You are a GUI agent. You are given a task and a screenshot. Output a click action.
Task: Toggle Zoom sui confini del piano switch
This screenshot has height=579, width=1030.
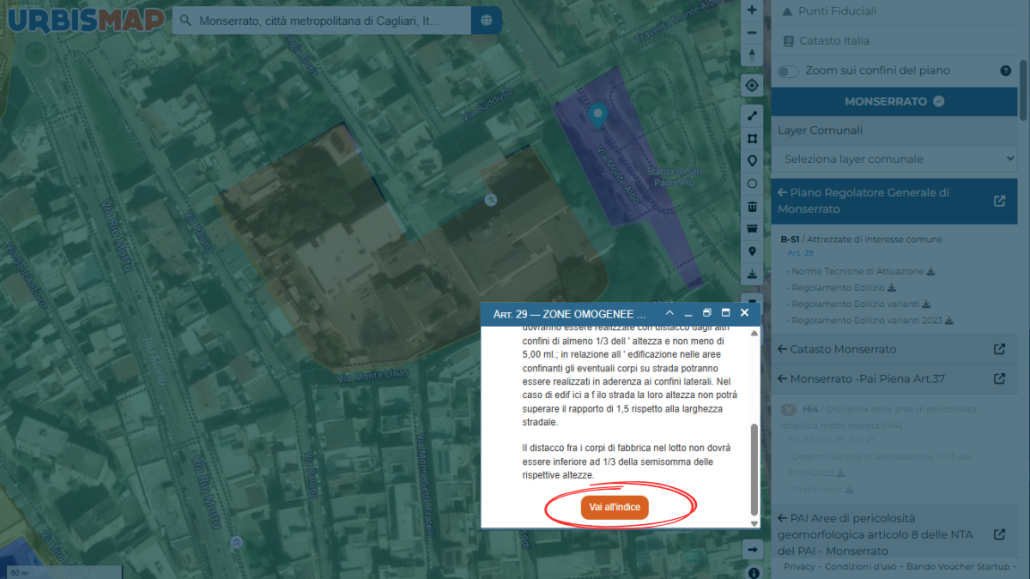click(x=788, y=71)
